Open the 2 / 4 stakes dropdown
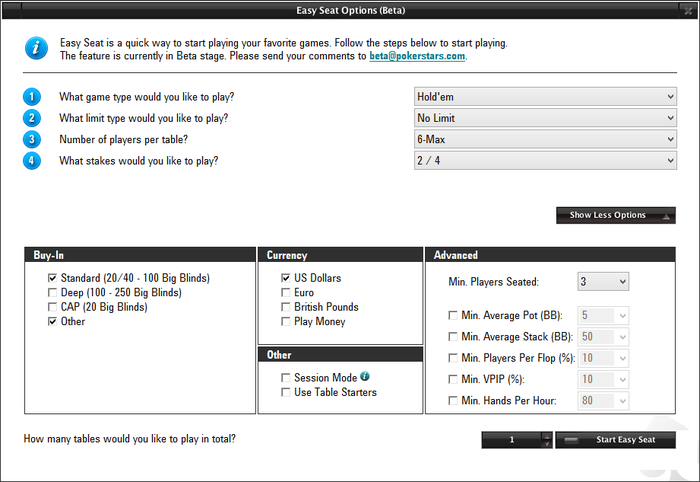The height and width of the screenshot is (482, 700). (x=545, y=161)
